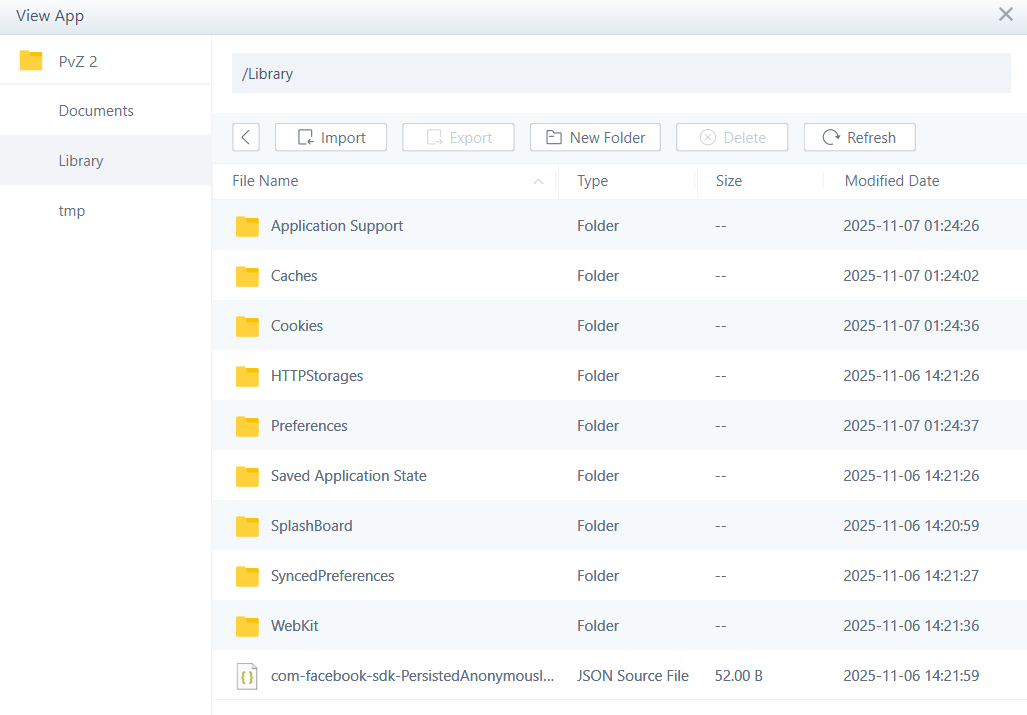Image resolution: width=1027 pixels, height=715 pixels.
Task: Click the Preferences folder icon
Action: (248, 426)
